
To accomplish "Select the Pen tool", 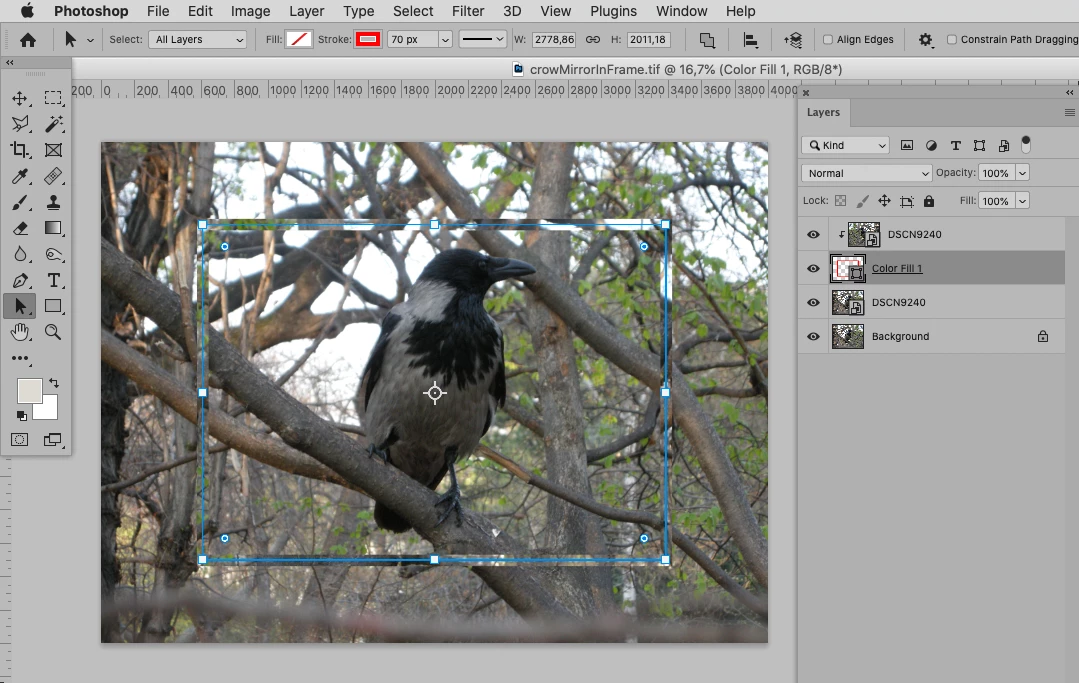I will [20, 280].
